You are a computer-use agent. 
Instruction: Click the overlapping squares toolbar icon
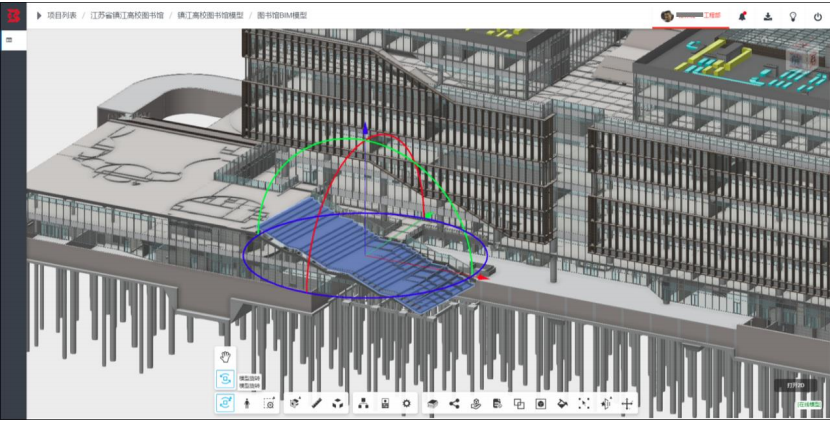(519, 404)
